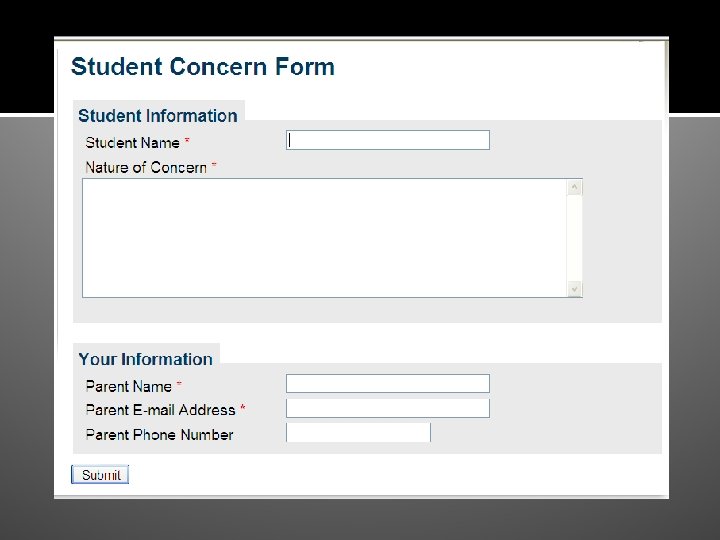Click the Your Information section heading

(146, 359)
